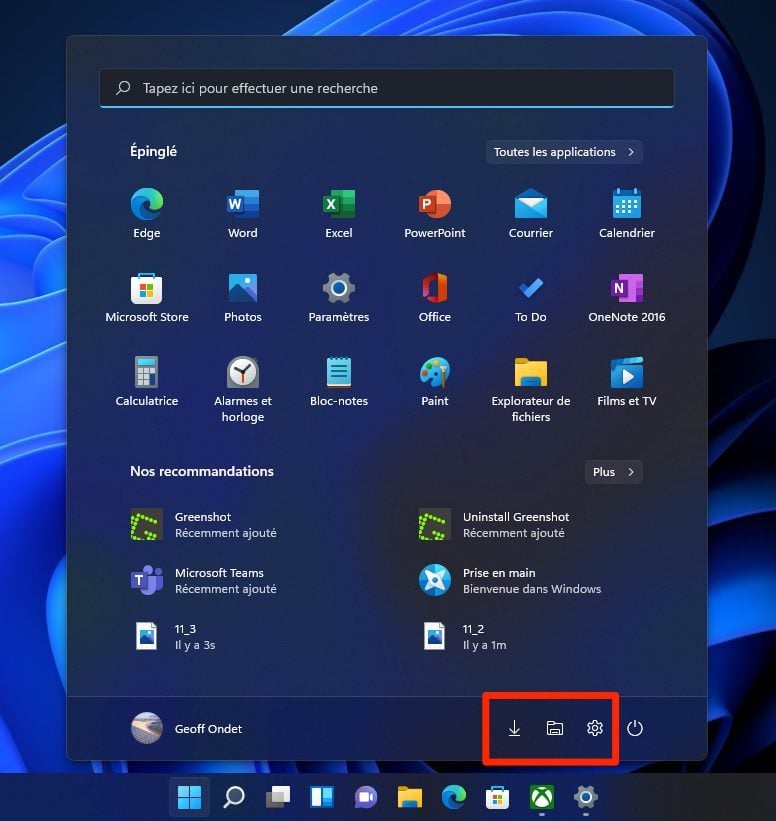The image size is (776, 821).
Task: Open Paramètres from pinned apps
Action: tap(339, 297)
